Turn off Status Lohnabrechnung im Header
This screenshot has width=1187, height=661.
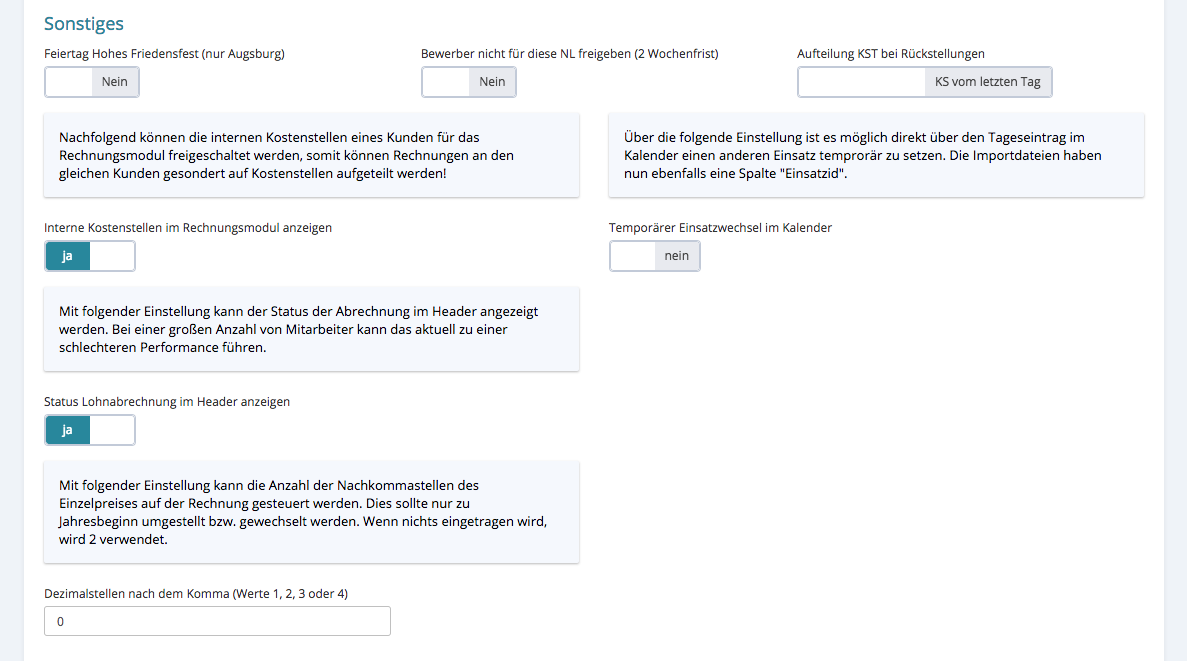[90, 430]
